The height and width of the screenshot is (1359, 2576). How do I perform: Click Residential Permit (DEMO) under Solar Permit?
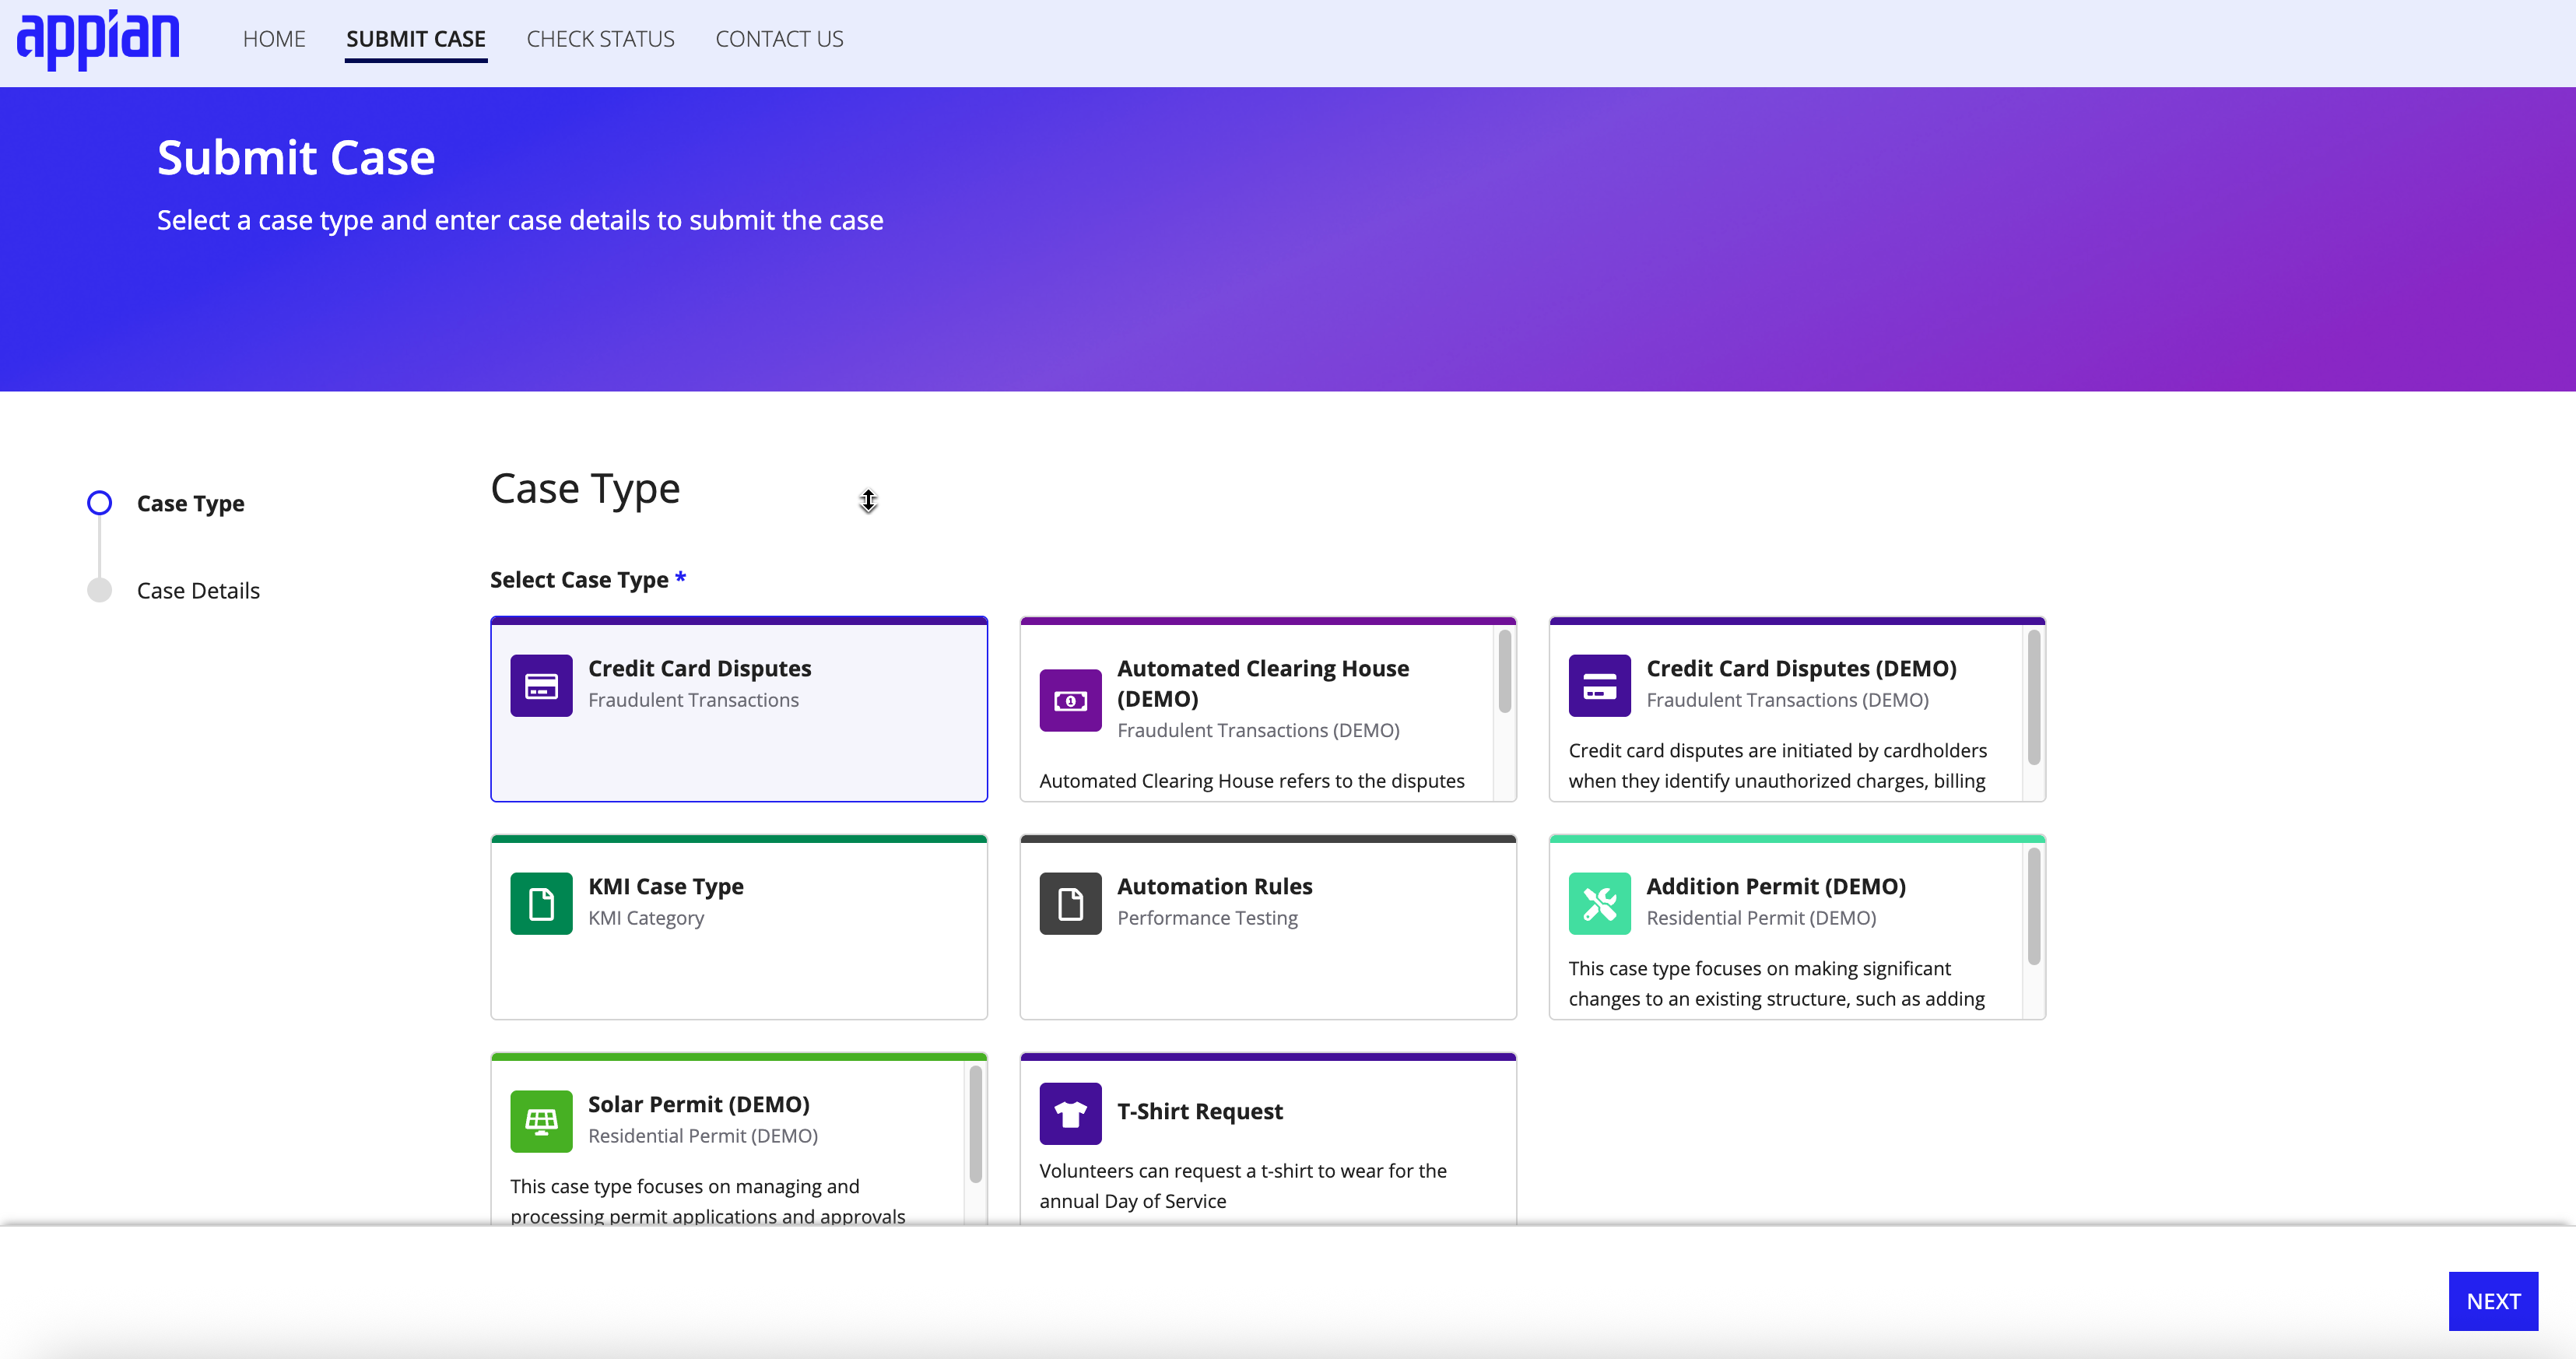(x=702, y=1136)
